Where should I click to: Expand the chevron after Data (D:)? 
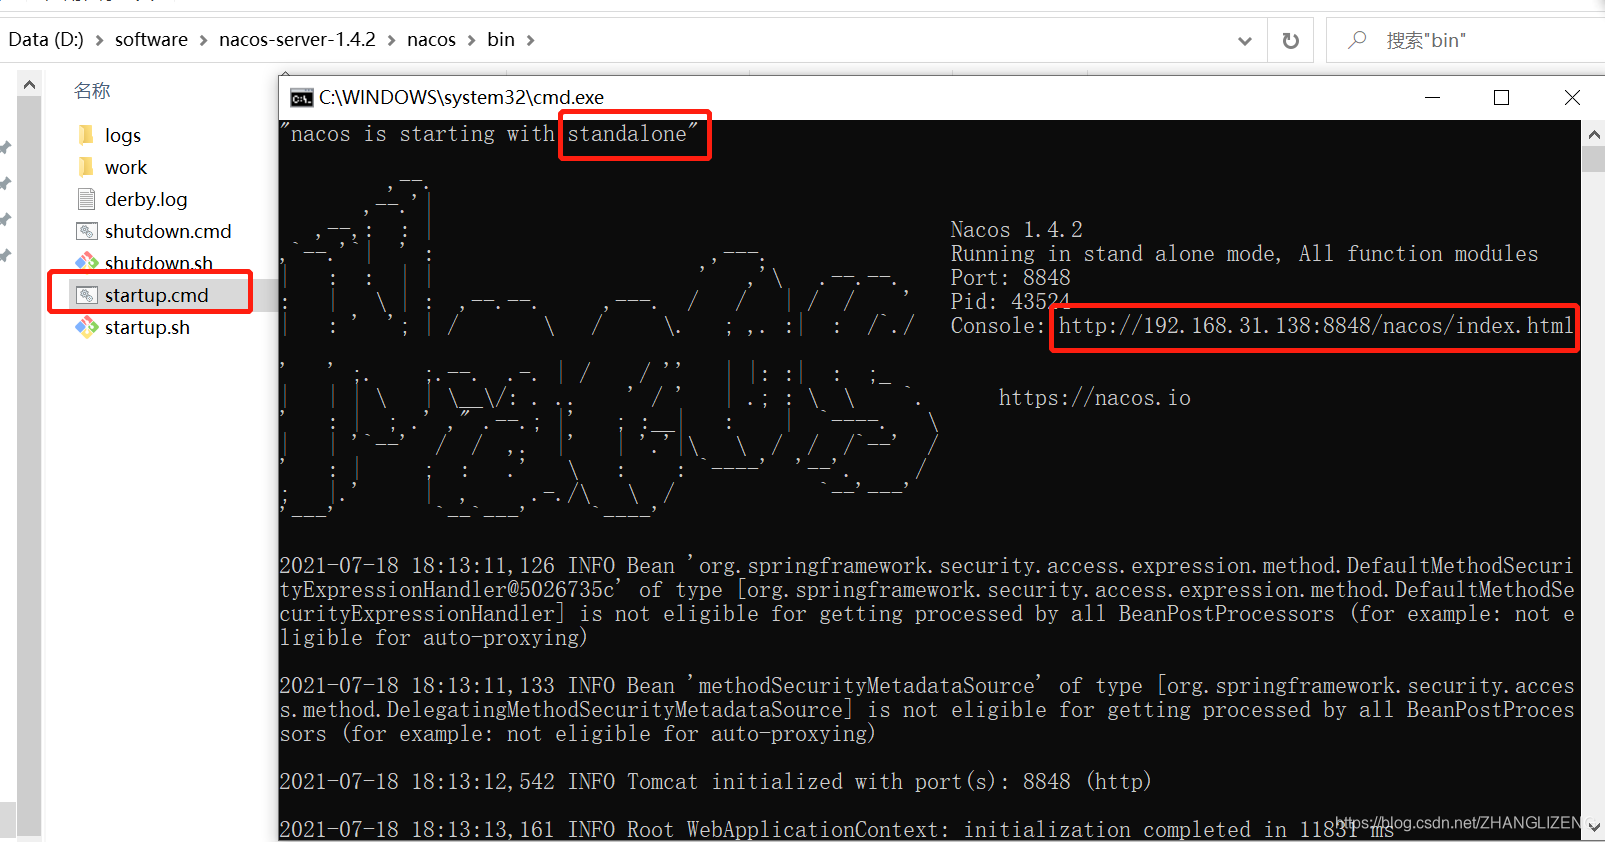click(99, 40)
